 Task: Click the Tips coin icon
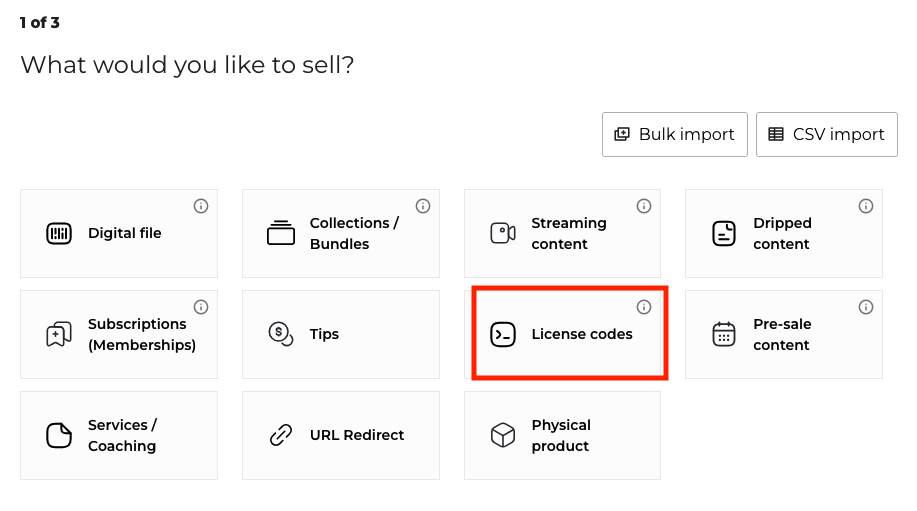tap(281, 334)
